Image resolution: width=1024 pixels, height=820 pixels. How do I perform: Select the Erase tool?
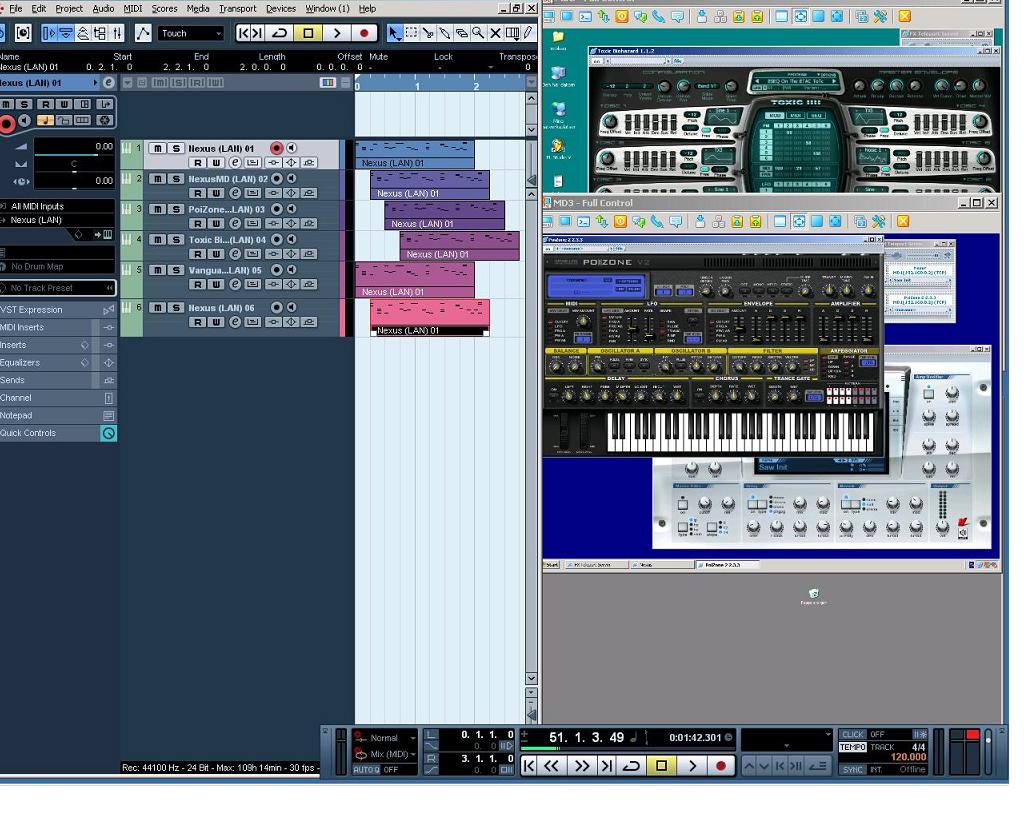click(x=462, y=33)
